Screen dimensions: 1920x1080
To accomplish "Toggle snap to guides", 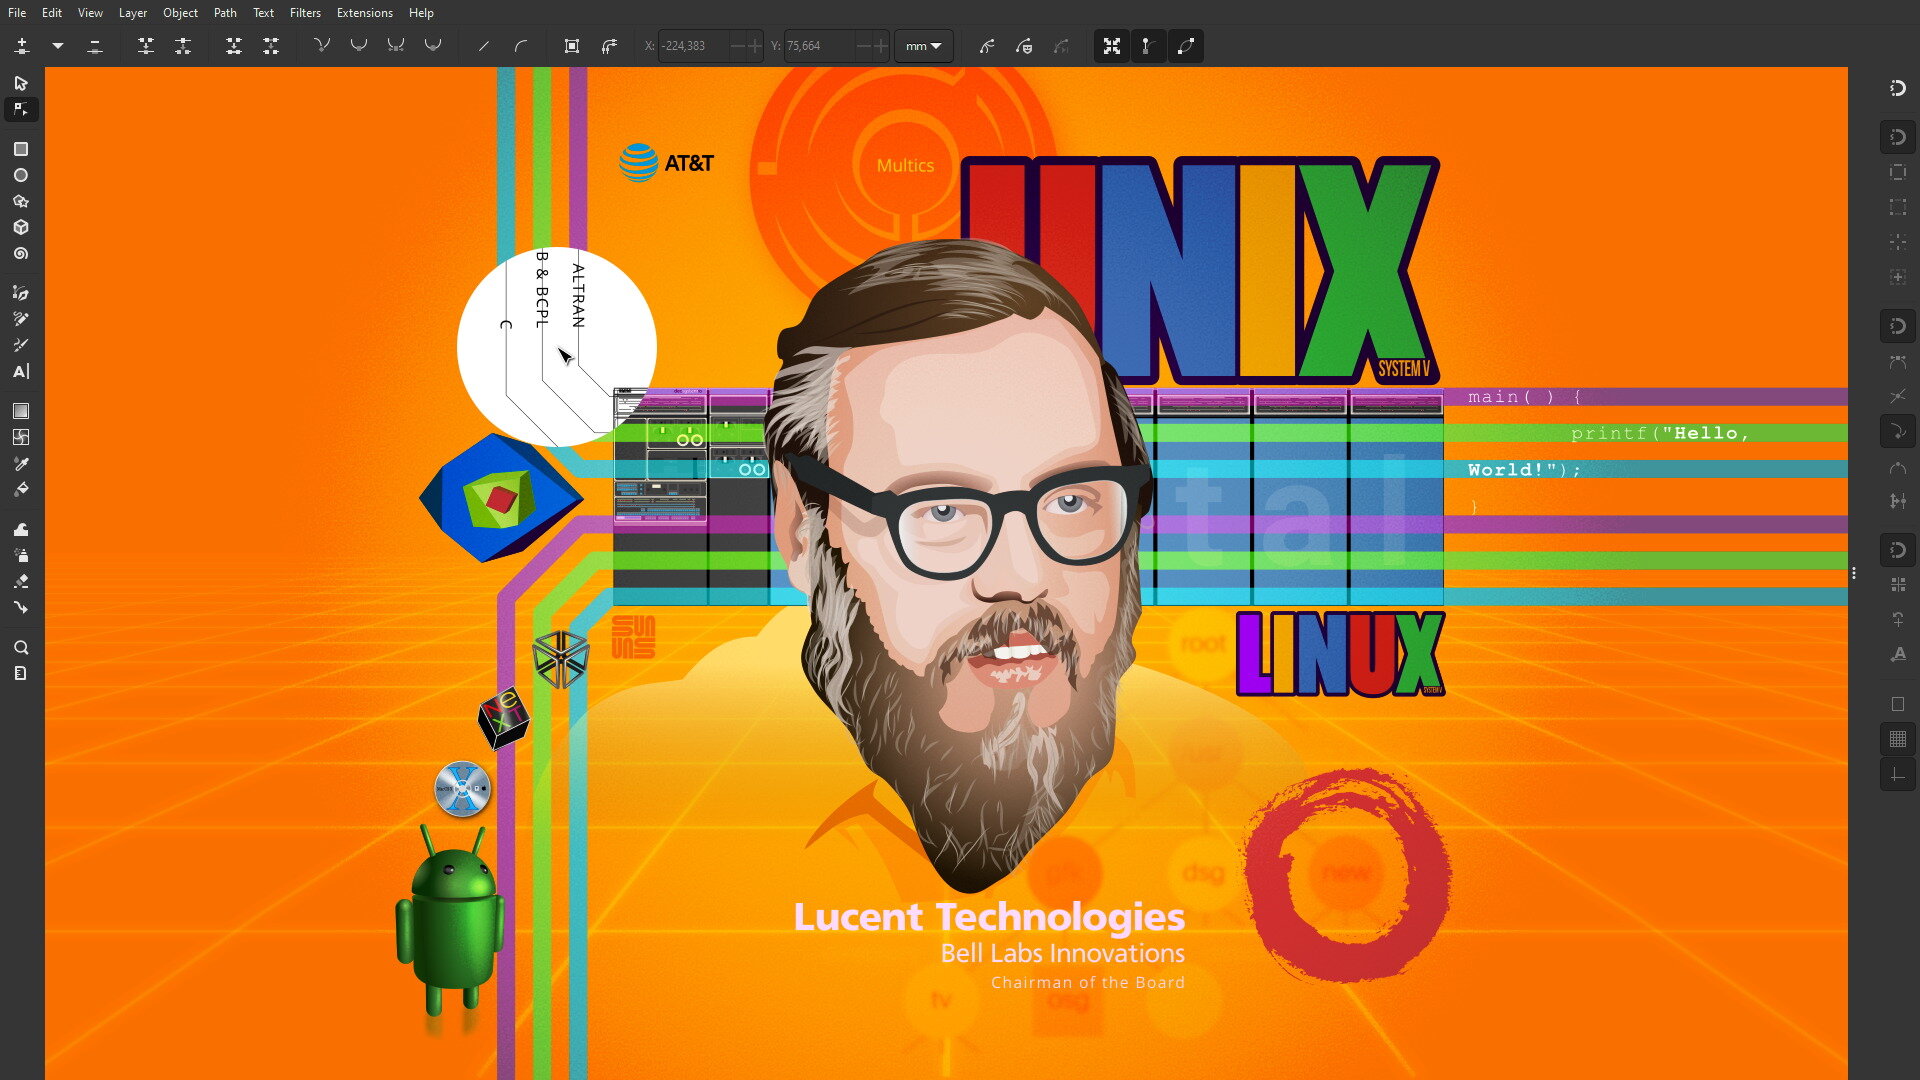I will click(x=1898, y=774).
